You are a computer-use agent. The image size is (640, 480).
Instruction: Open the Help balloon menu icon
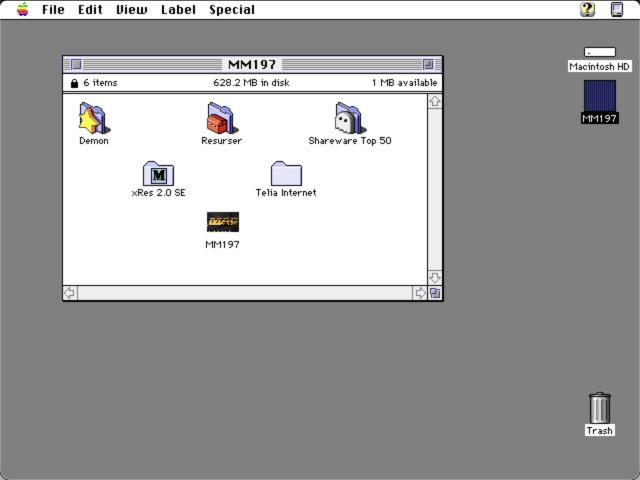tap(587, 9)
